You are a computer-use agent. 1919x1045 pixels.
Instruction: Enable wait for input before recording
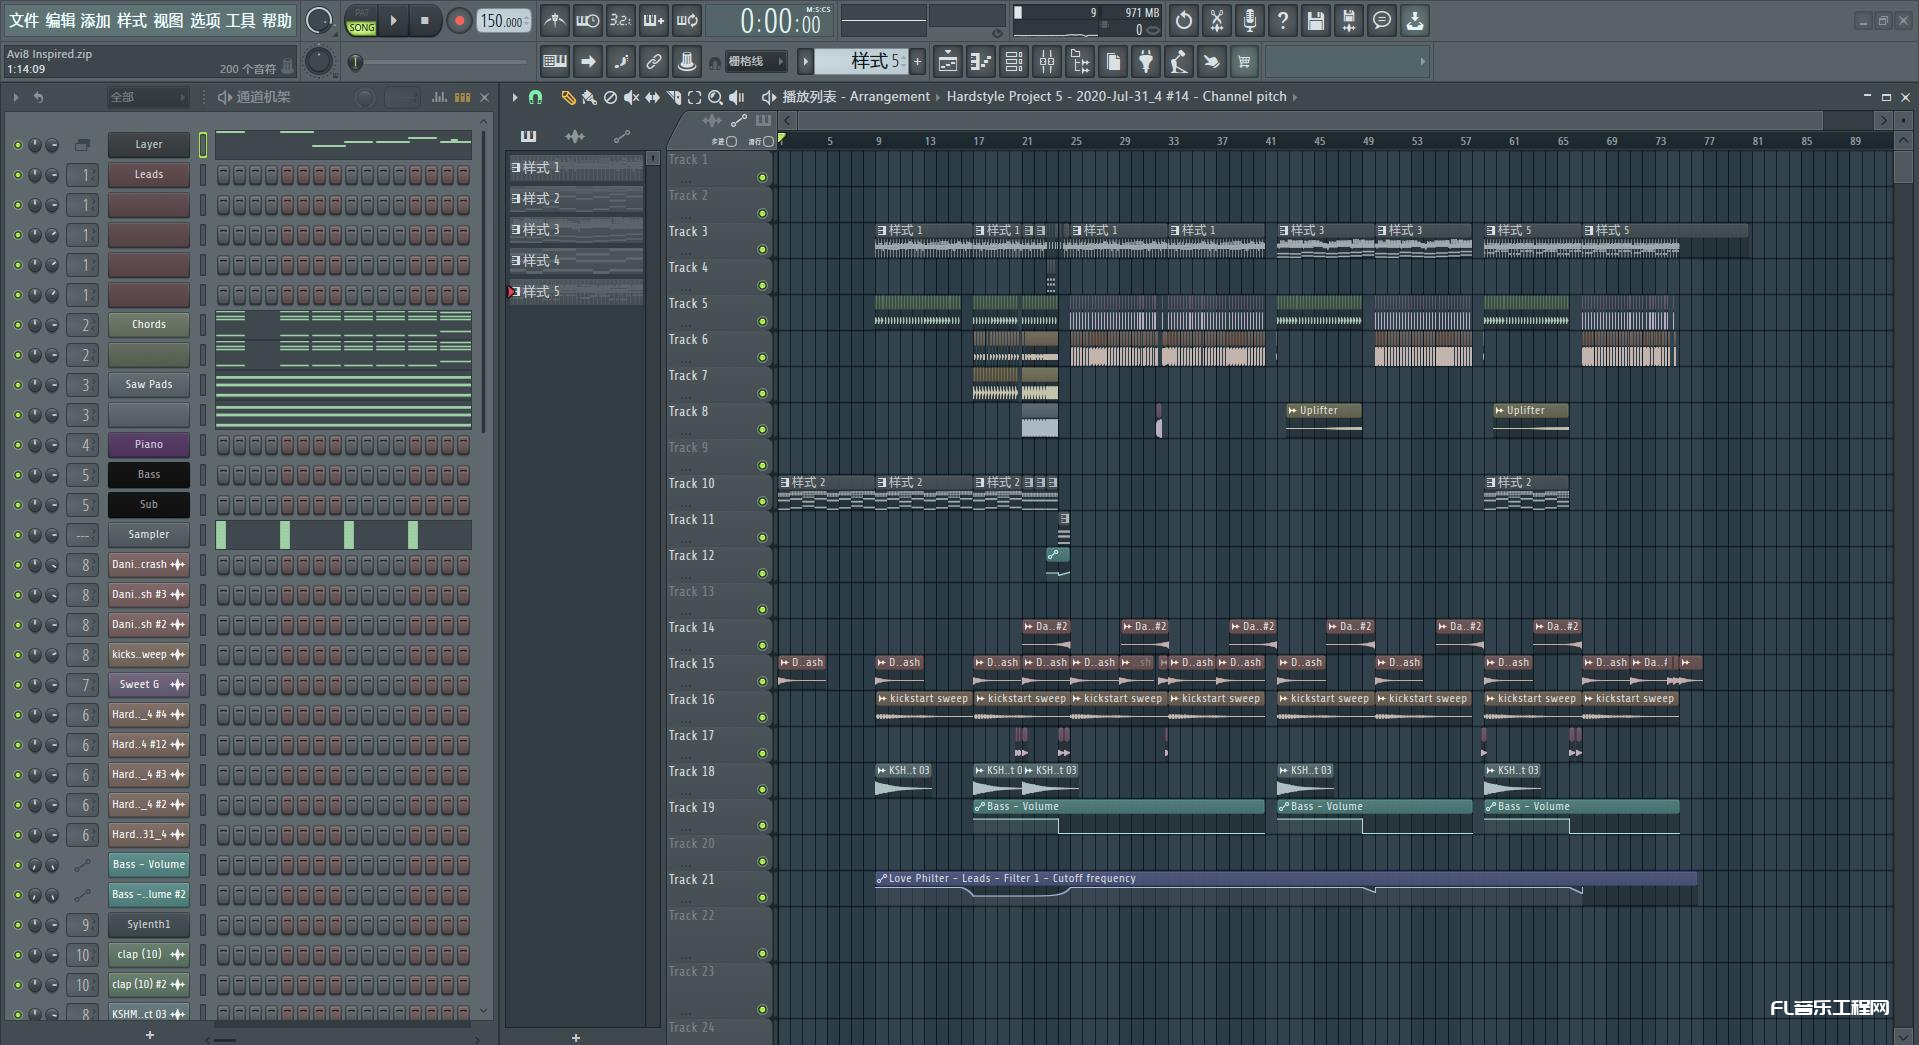(x=588, y=20)
